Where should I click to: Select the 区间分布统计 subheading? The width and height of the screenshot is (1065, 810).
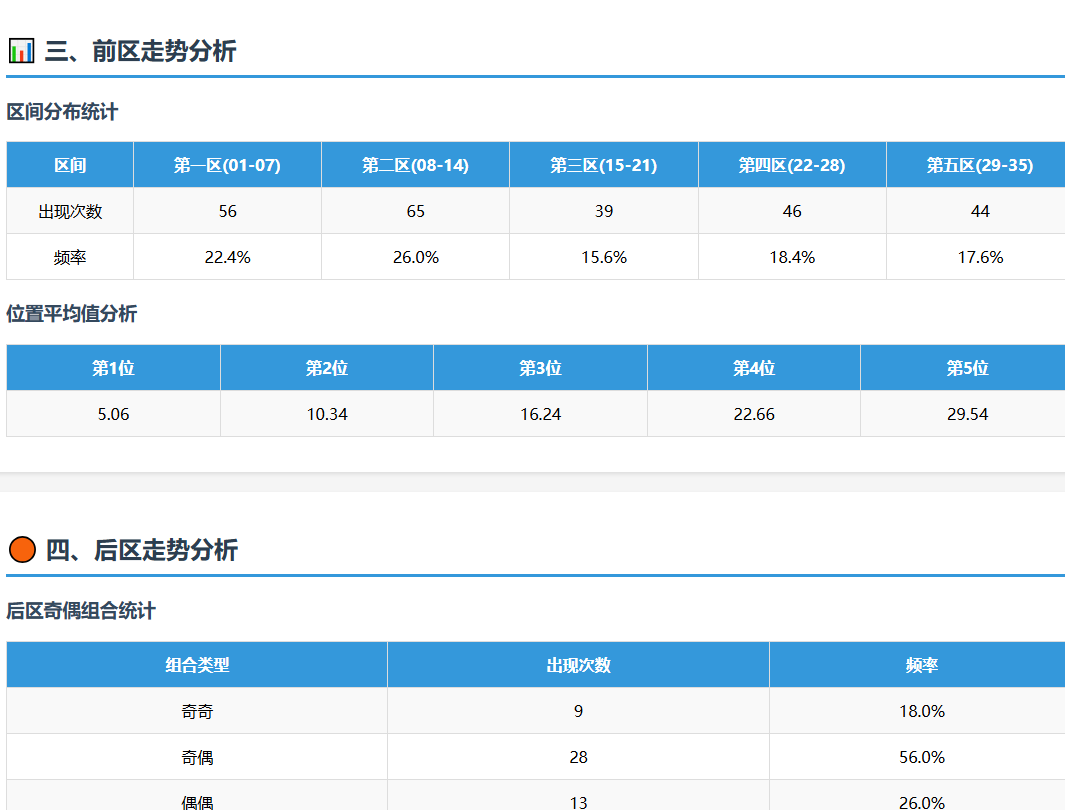[x=62, y=112]
